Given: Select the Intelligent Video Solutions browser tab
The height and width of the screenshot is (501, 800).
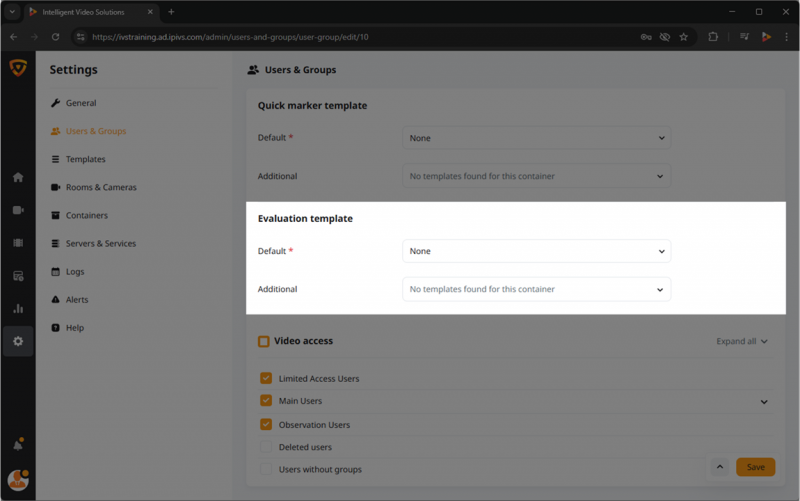Looking at the screenshot, I should (92, 12).
